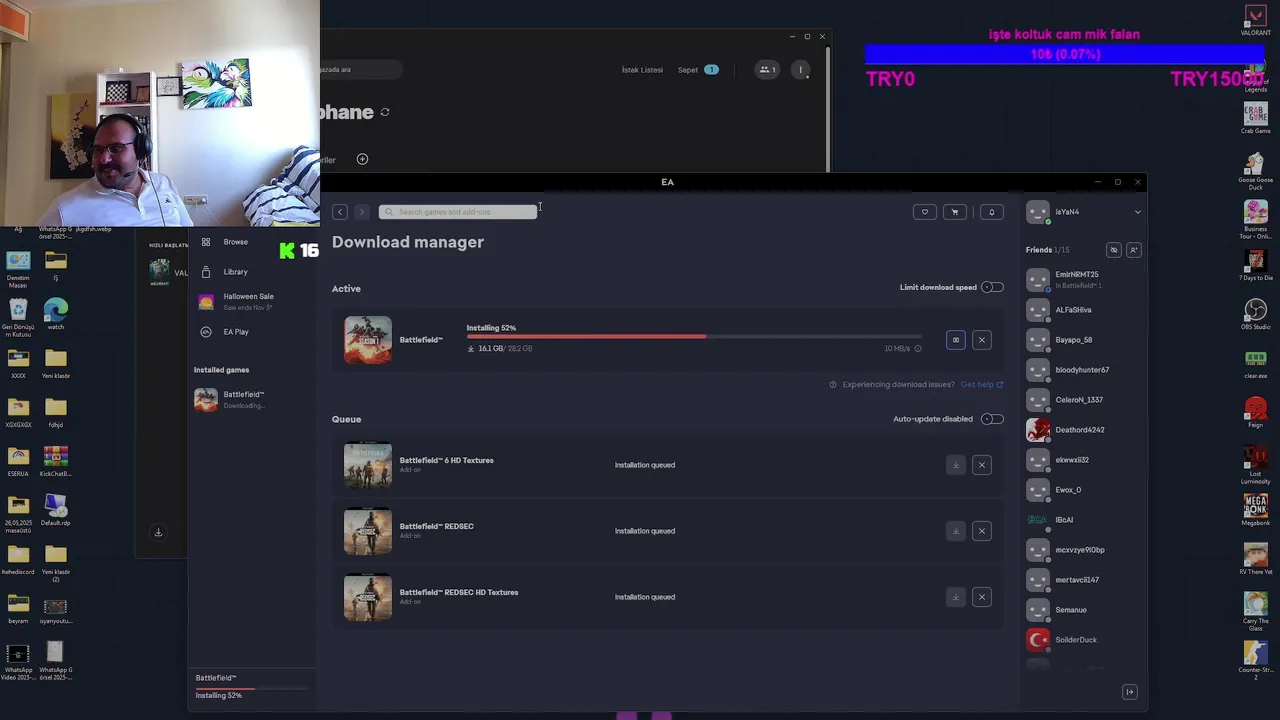Open friends icon in background store window
The image size is (1280, 720).
767,69
